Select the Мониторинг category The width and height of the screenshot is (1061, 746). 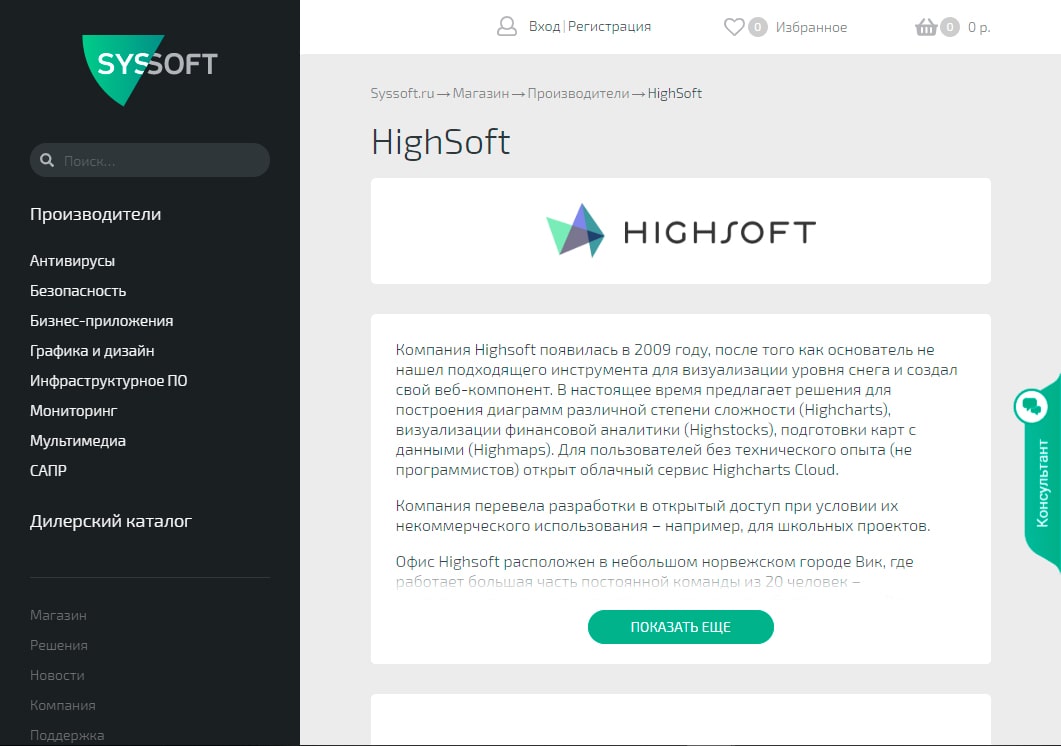tap(73, 410)
